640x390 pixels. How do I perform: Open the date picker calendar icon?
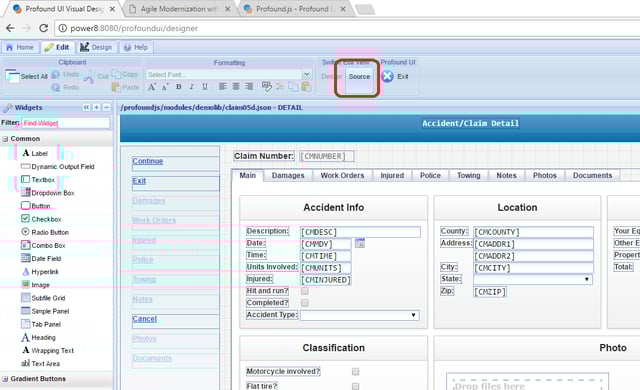pos(360,243)
